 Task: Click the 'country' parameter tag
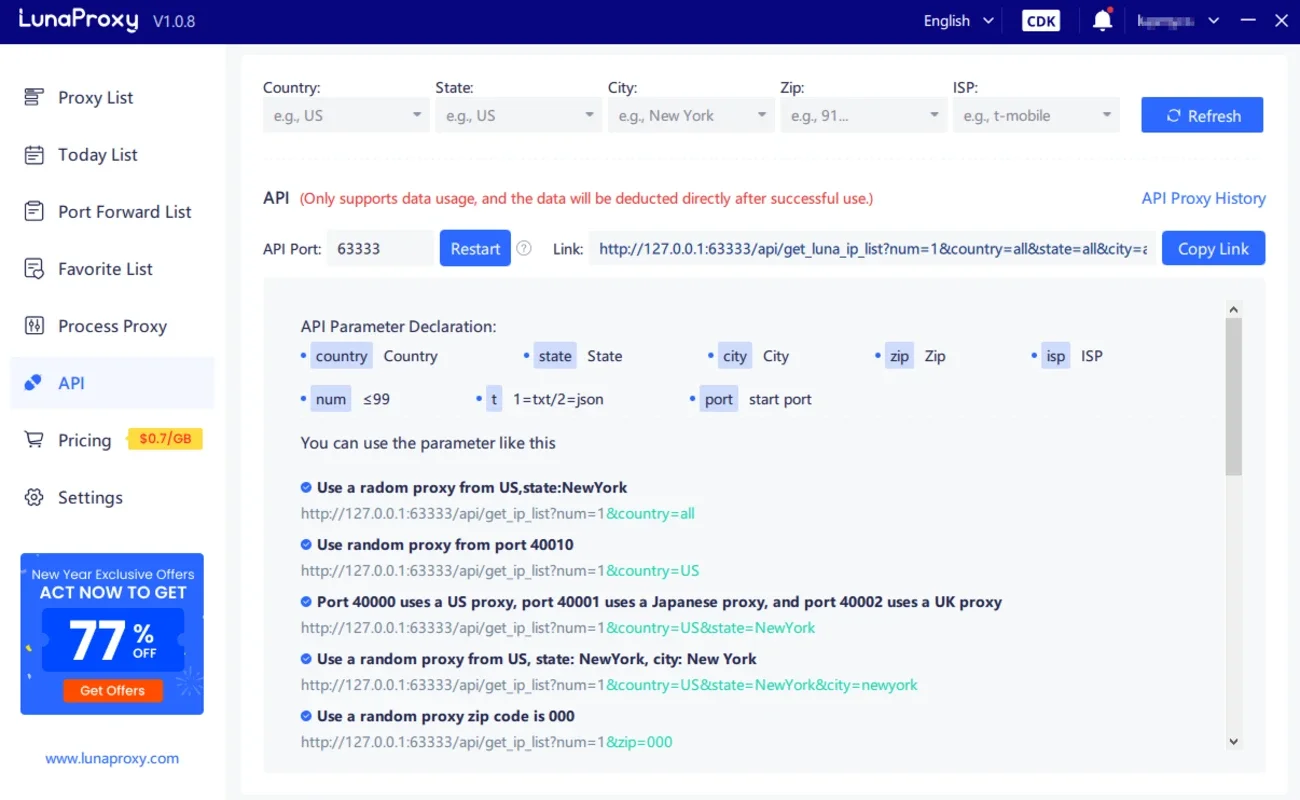point(341,356)
